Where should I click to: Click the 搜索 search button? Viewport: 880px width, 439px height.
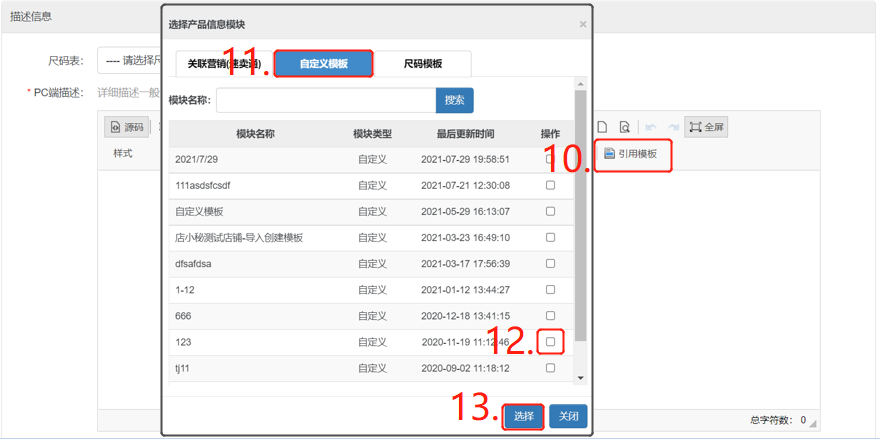(455, 100)
